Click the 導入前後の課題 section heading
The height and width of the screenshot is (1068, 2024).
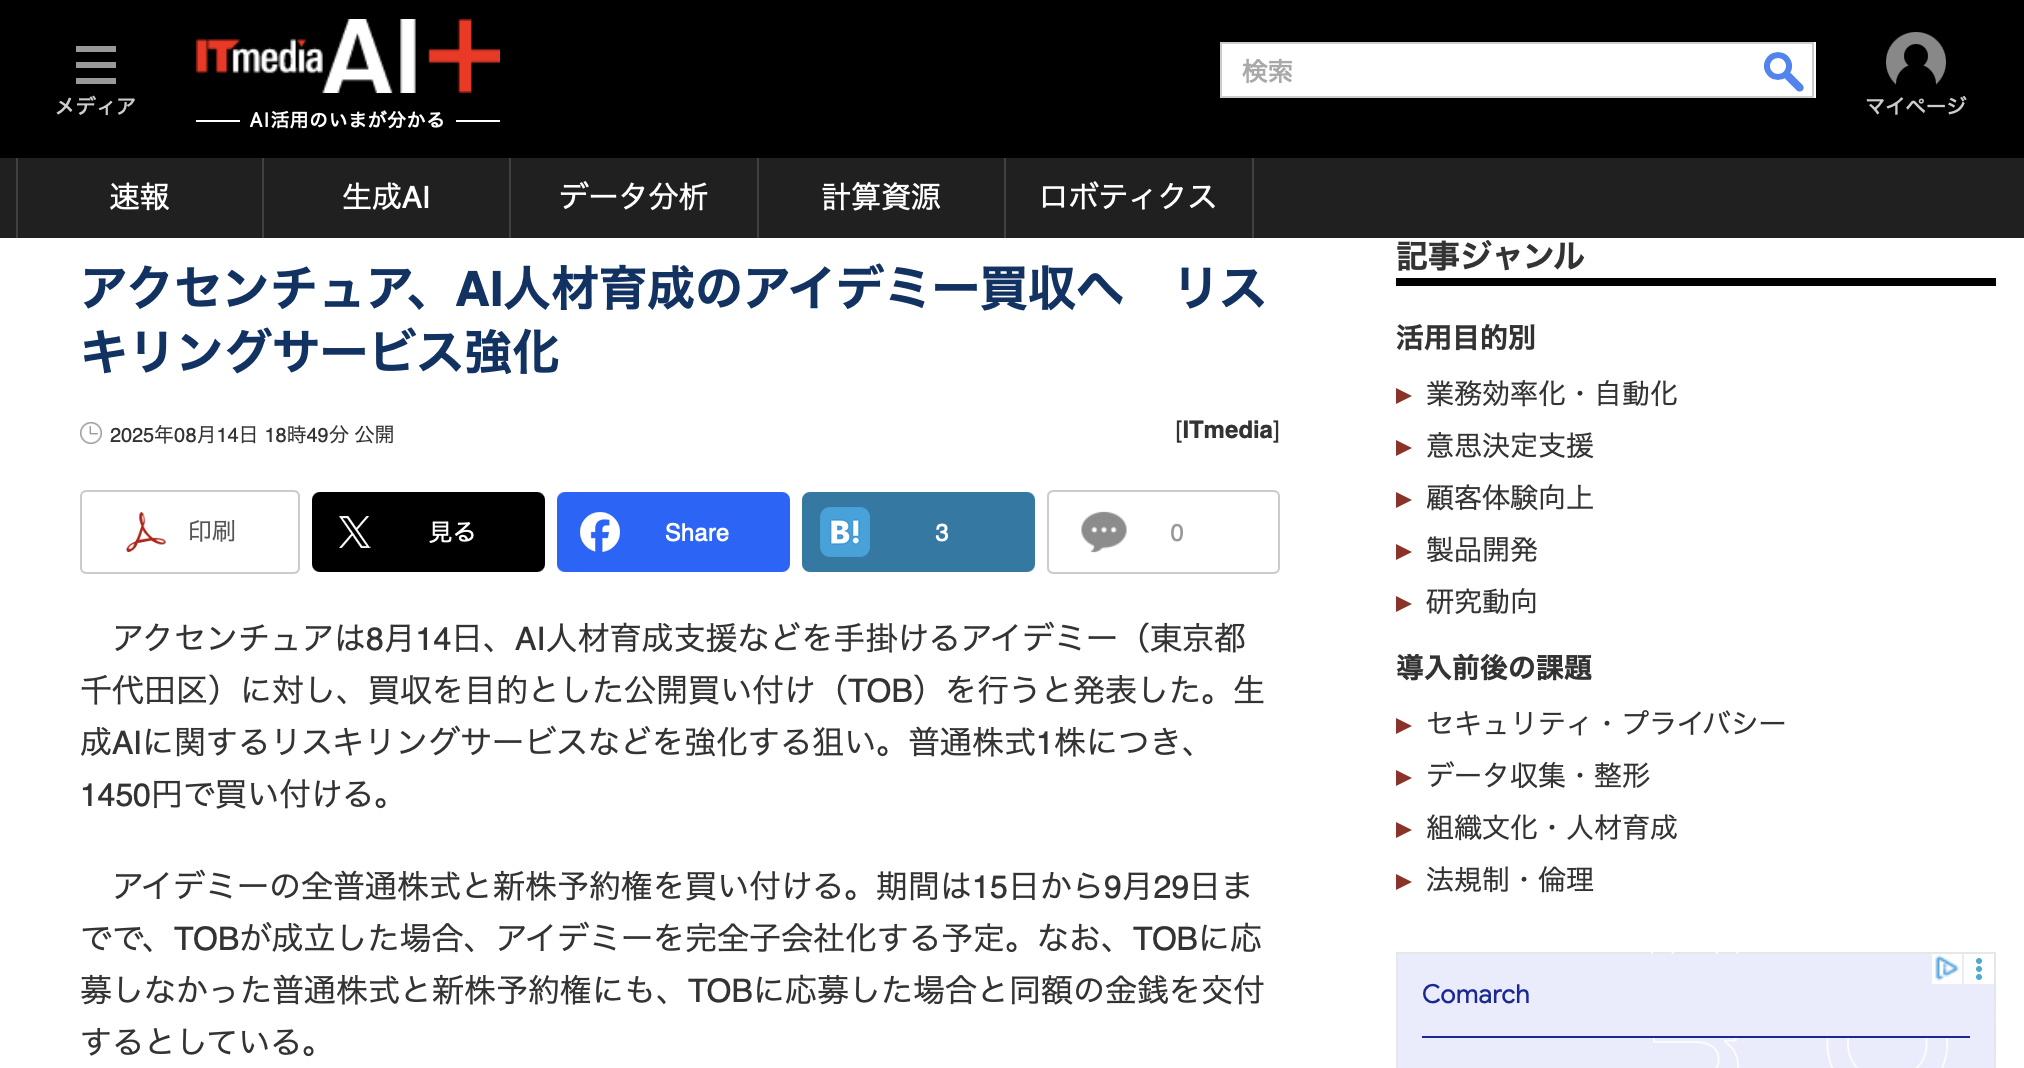coord(1494,667)
